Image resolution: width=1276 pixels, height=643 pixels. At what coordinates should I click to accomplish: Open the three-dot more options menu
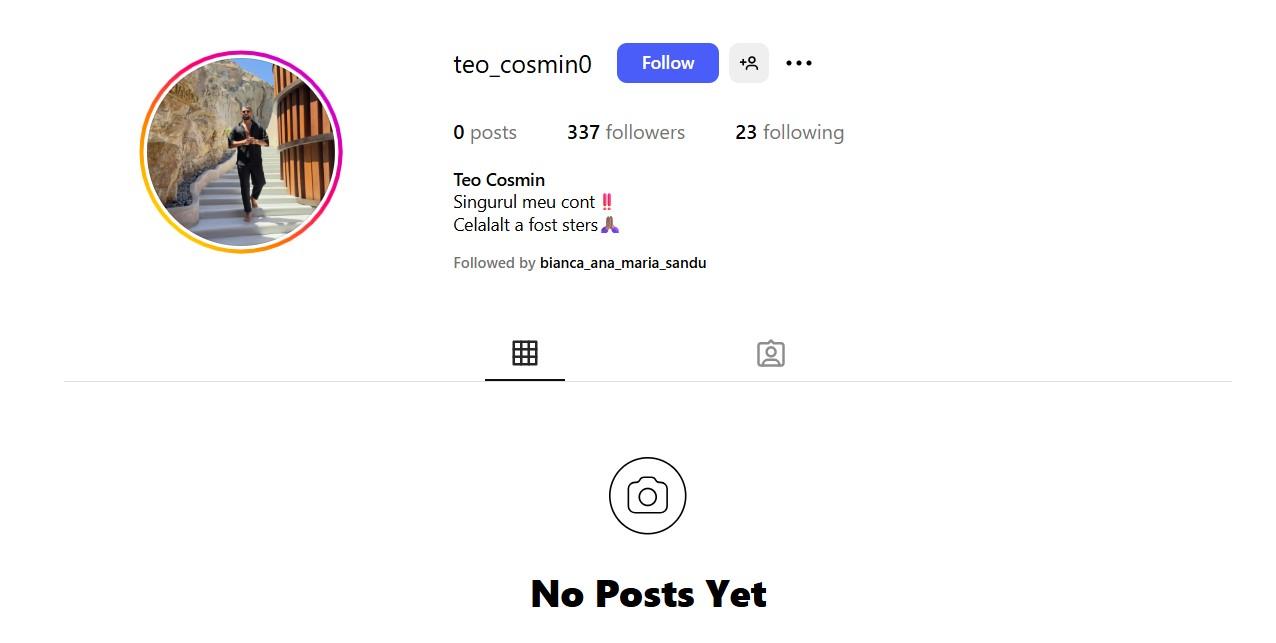tap(799, 63)
